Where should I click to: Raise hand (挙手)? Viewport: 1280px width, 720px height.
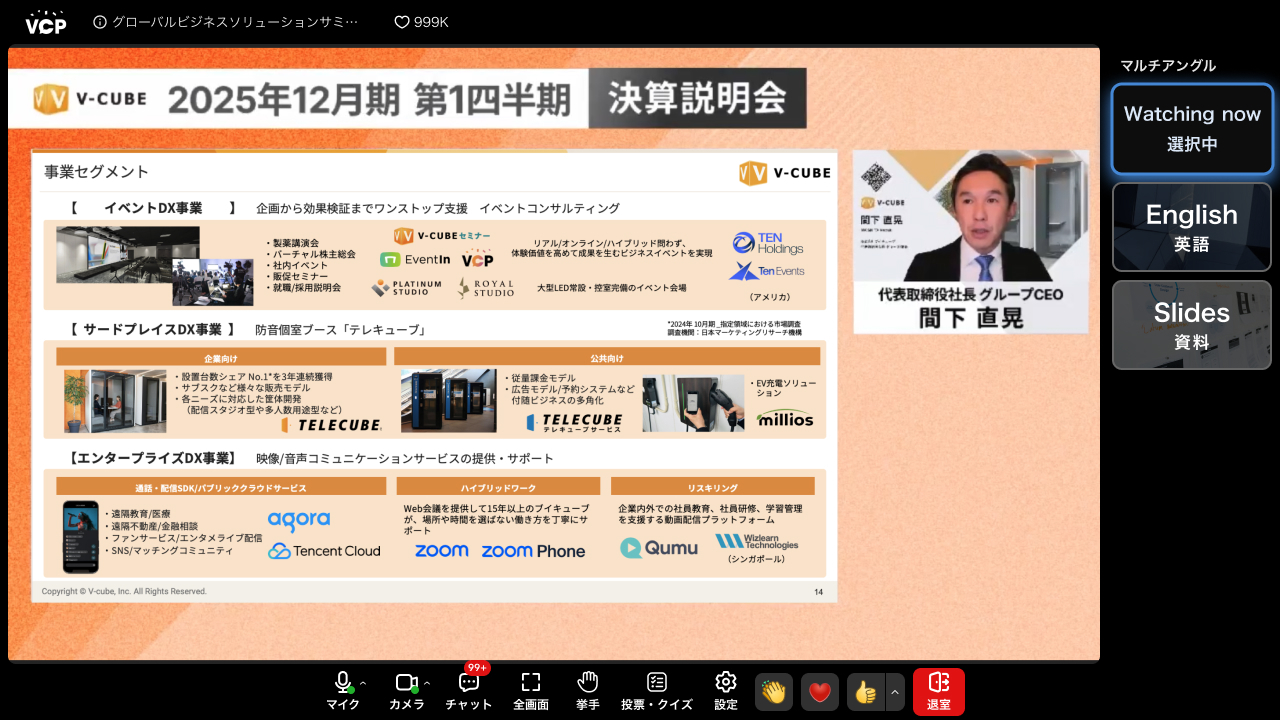[588, 690]
